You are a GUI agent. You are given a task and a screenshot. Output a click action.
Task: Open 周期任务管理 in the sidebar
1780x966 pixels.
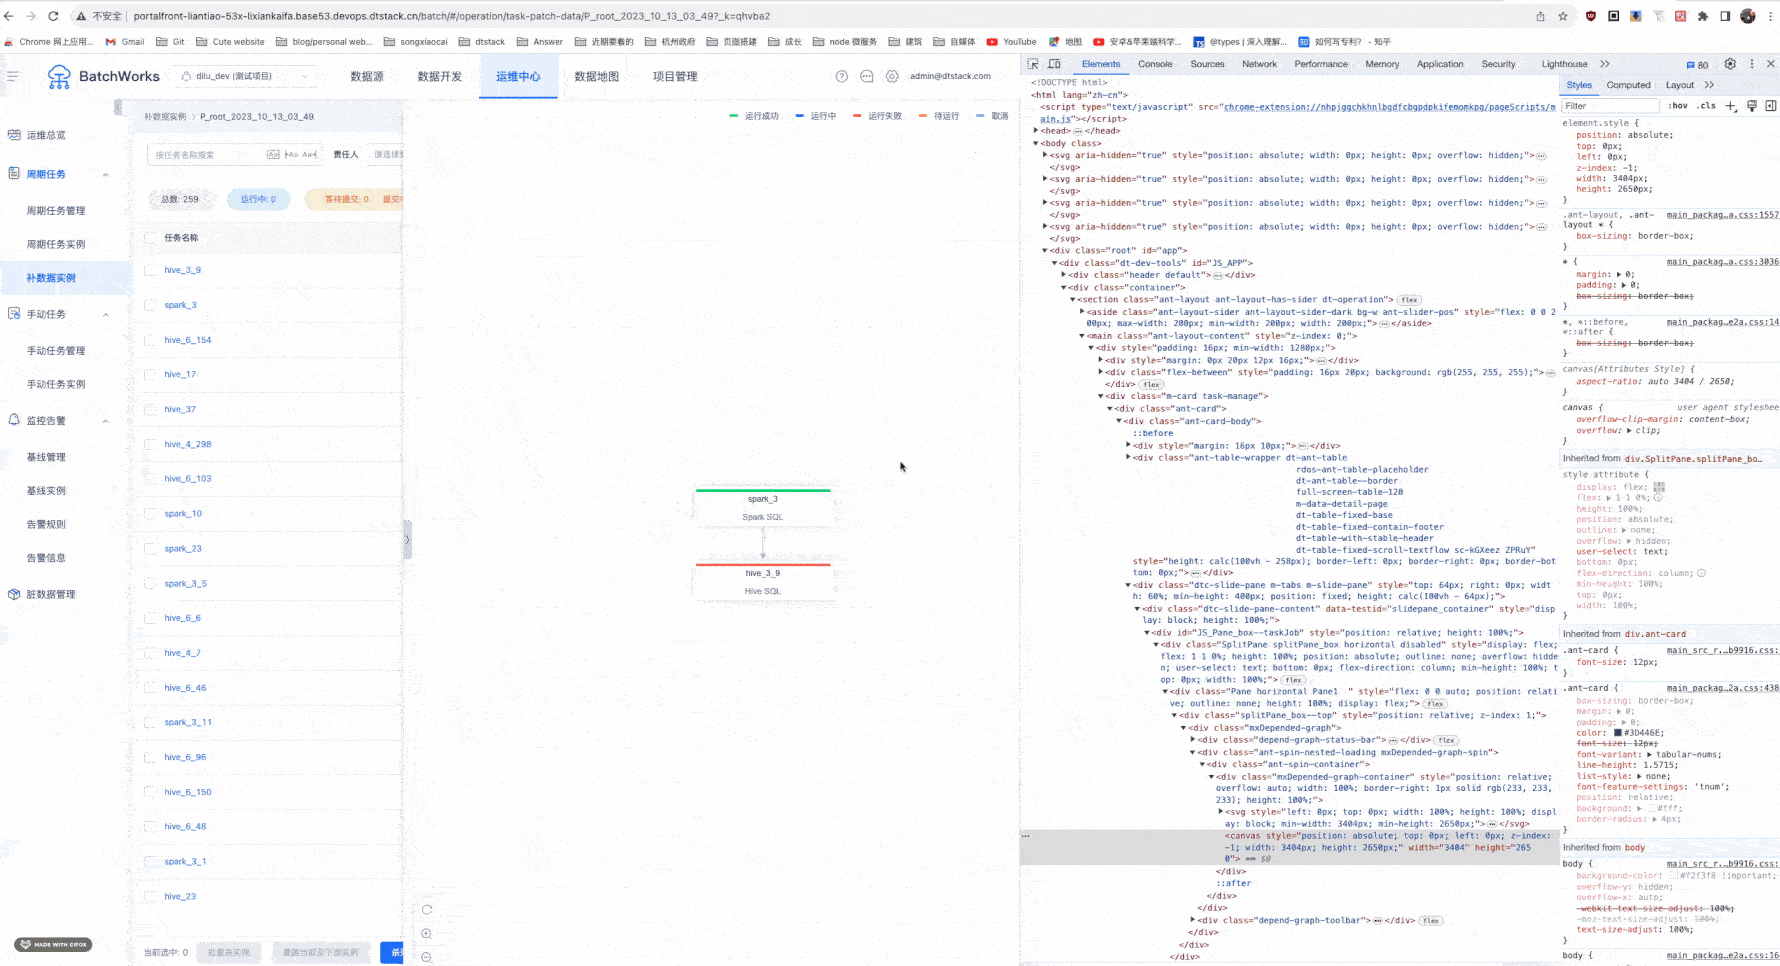pyautogui.click(x=56, y=211)
